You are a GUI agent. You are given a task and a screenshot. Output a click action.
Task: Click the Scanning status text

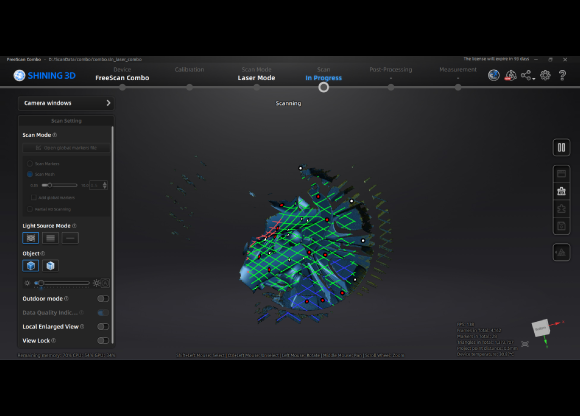pyautogui.click(x=289, y=103)
